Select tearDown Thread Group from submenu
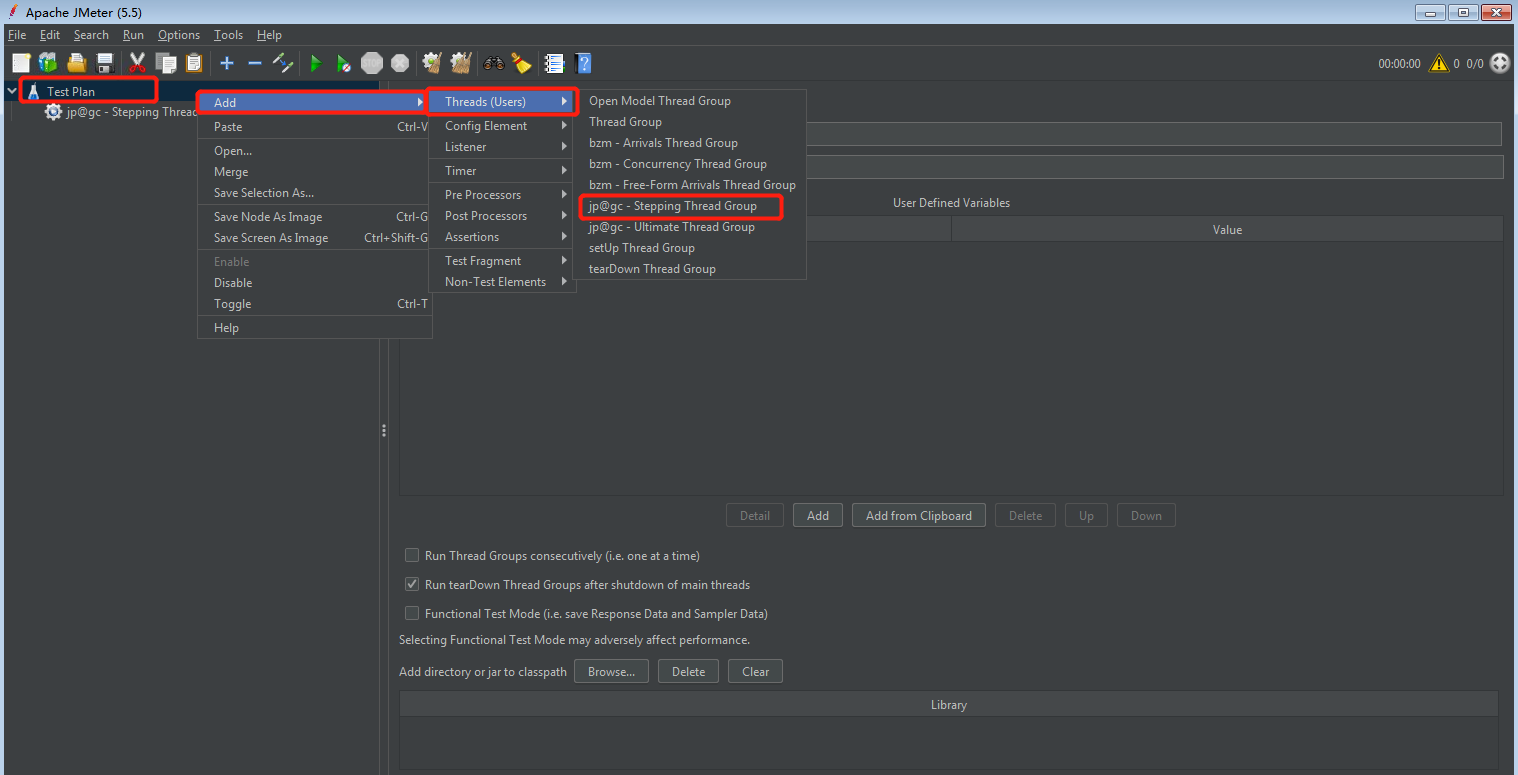This screenshot has height=775, width=1518. point(690,269)
